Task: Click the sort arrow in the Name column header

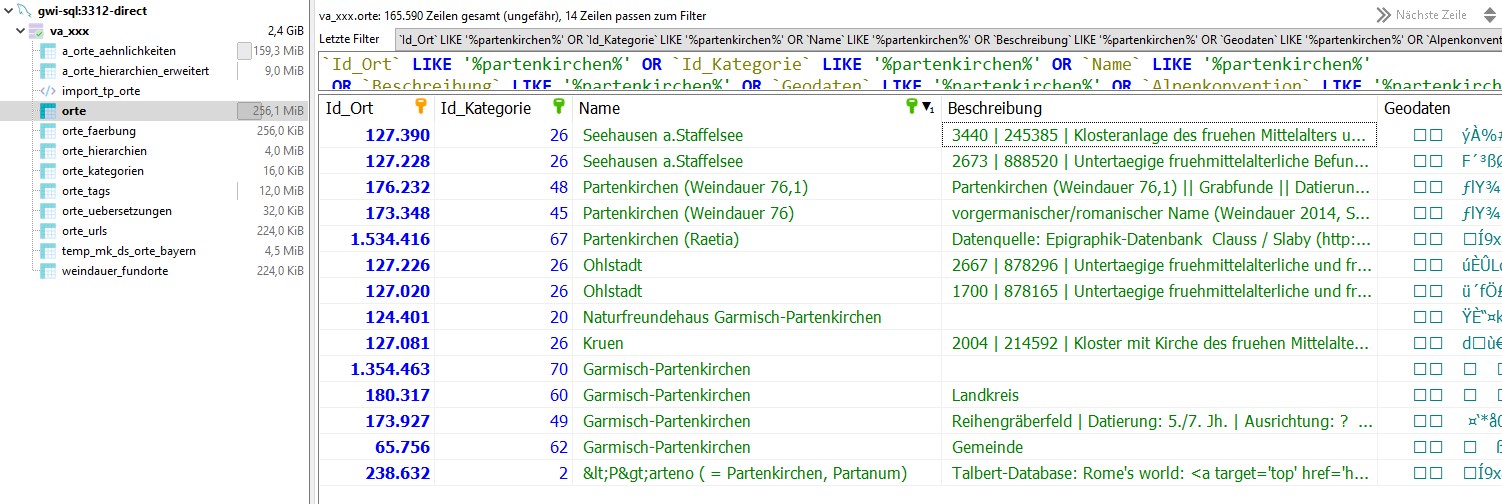Action: point(929,108)
